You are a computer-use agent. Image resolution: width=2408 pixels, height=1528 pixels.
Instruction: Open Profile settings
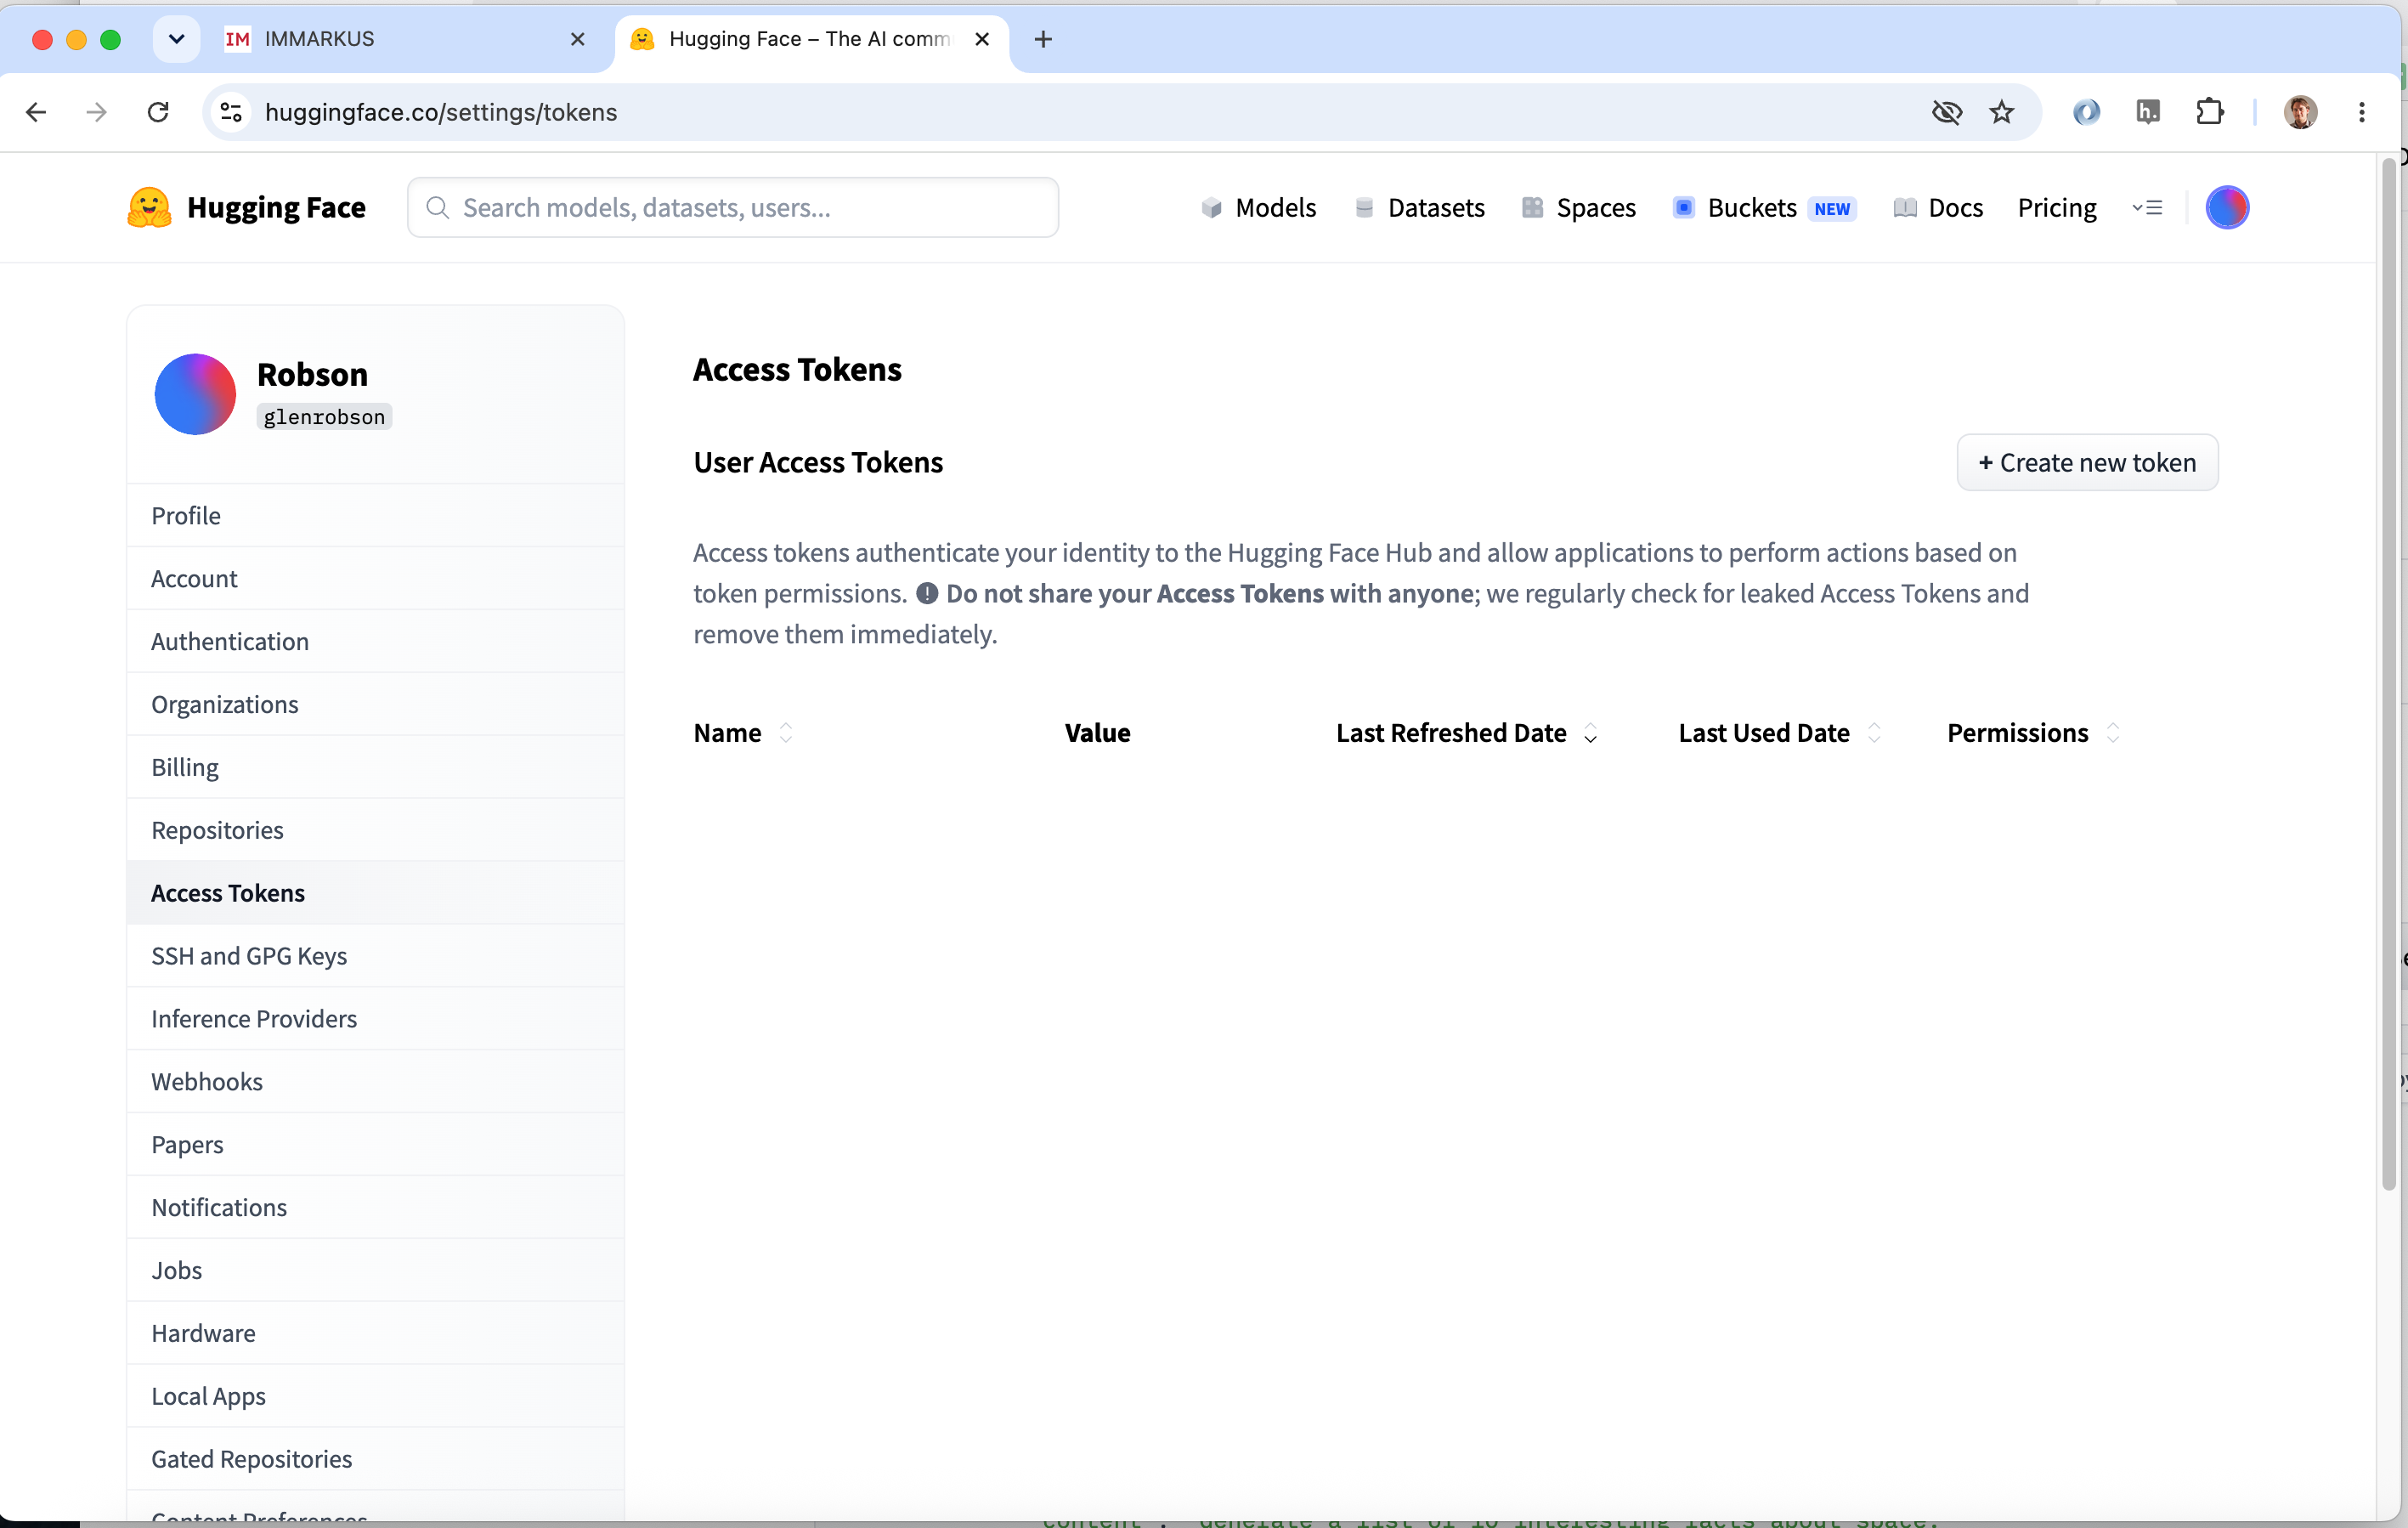[376, 516]
